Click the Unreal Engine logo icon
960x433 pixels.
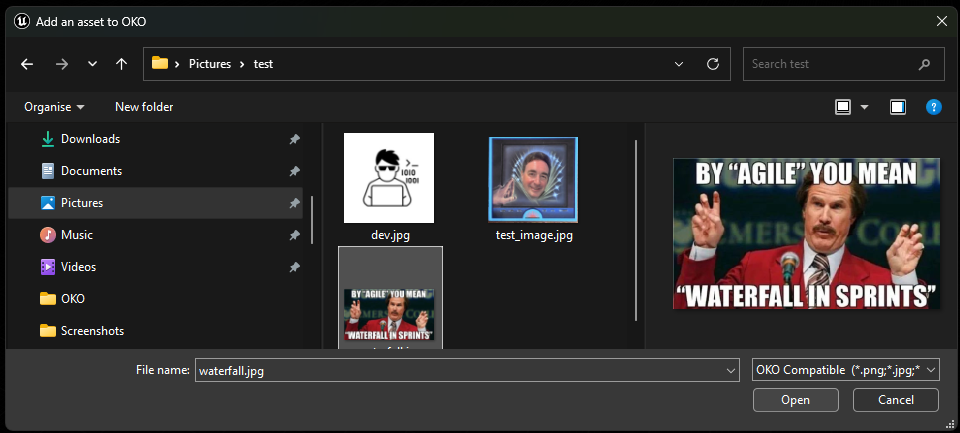[x=21, y=21]
